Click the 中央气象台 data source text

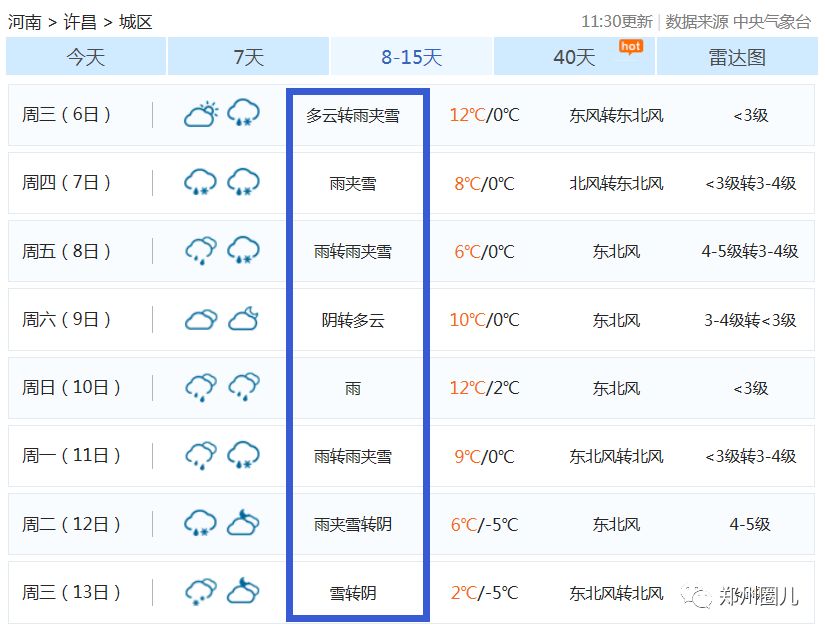(772, 22)
